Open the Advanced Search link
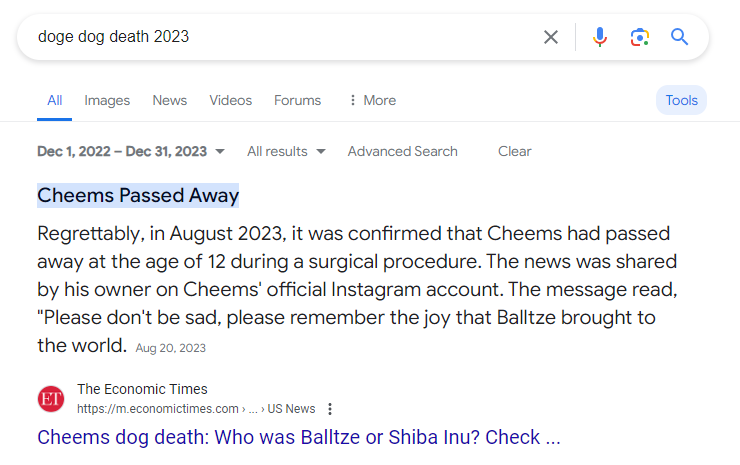Image resolution: width=740 pixels, height=465 pixels. [x=402, y=152]
